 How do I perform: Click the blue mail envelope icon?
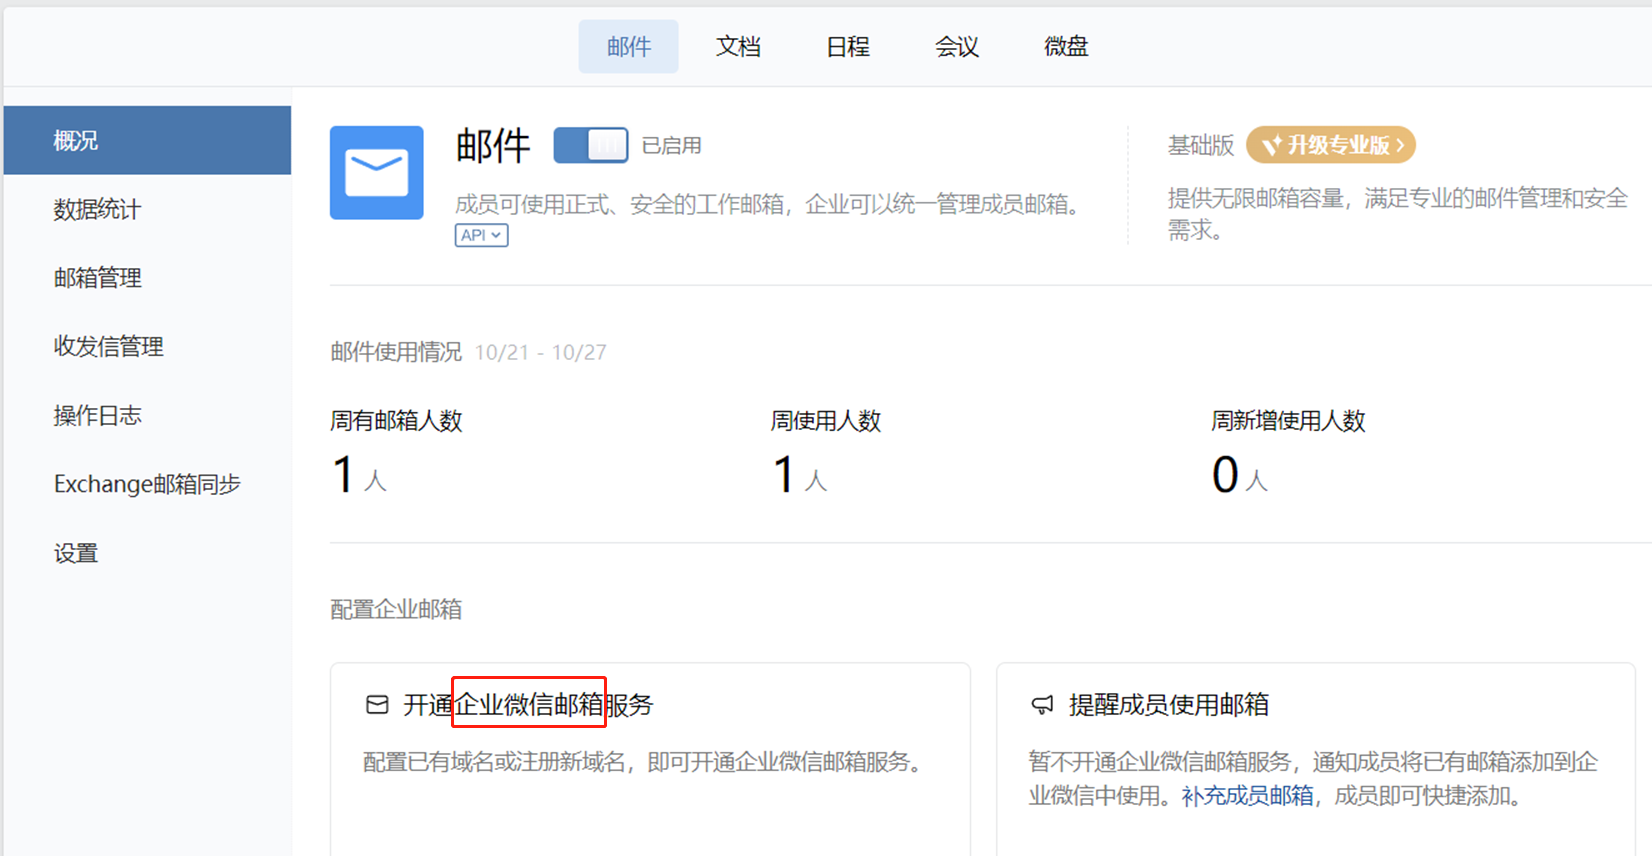click(x=376, y=173)
